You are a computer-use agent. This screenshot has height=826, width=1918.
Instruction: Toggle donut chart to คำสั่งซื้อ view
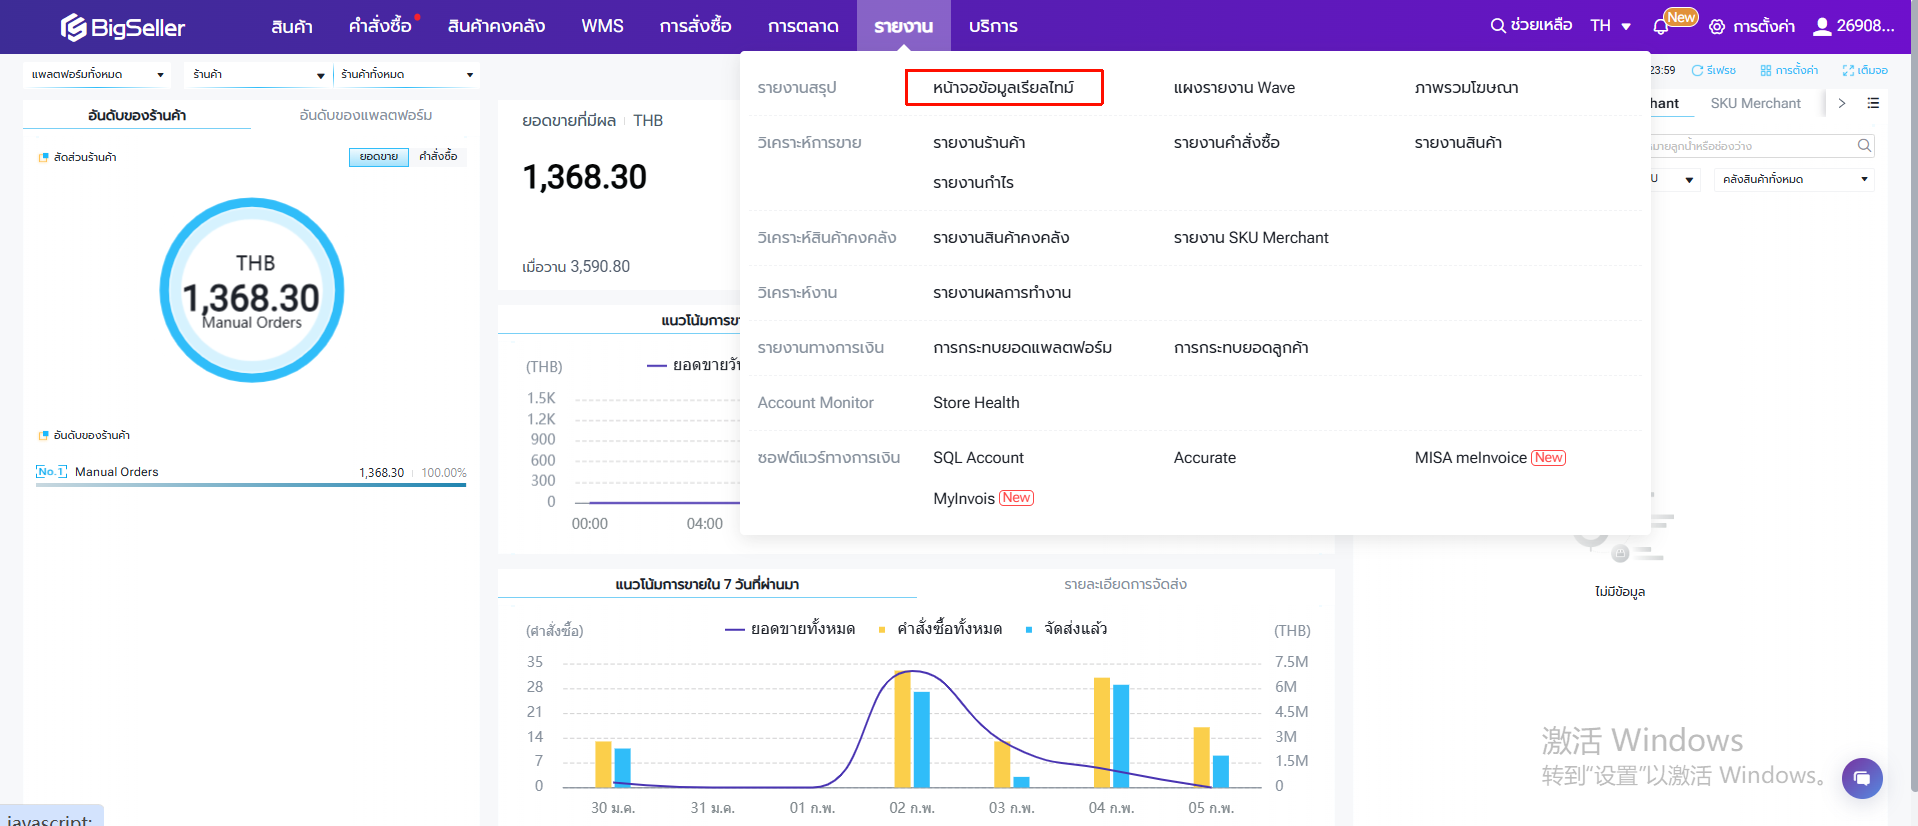pos(438,156)
